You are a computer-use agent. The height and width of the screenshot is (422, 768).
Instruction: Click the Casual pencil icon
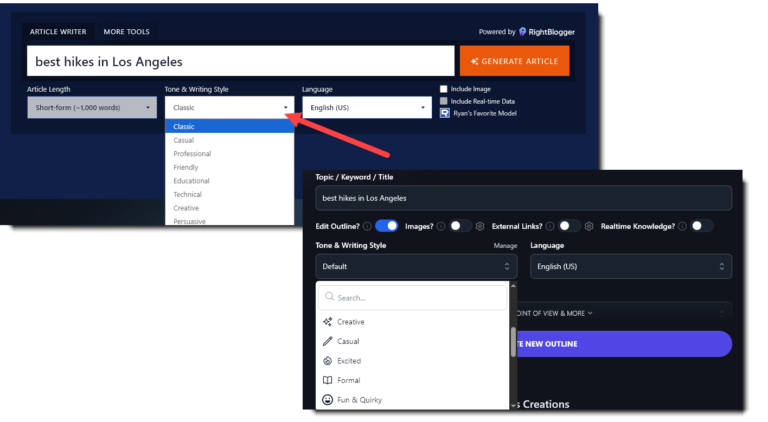(x=328, y=341)
